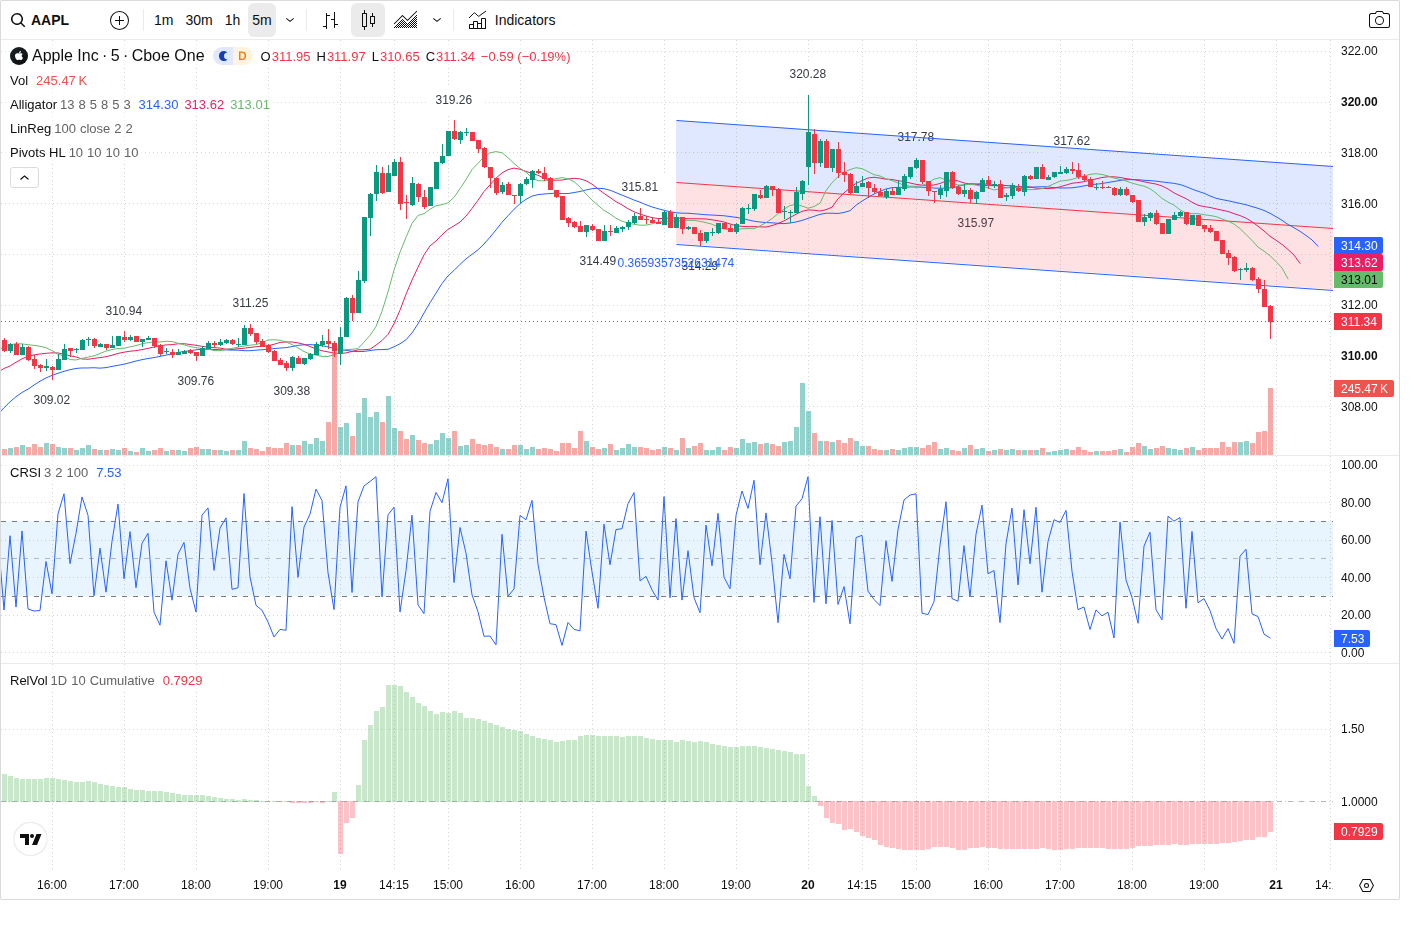Click the 21 date marker on time axis

1276,885
